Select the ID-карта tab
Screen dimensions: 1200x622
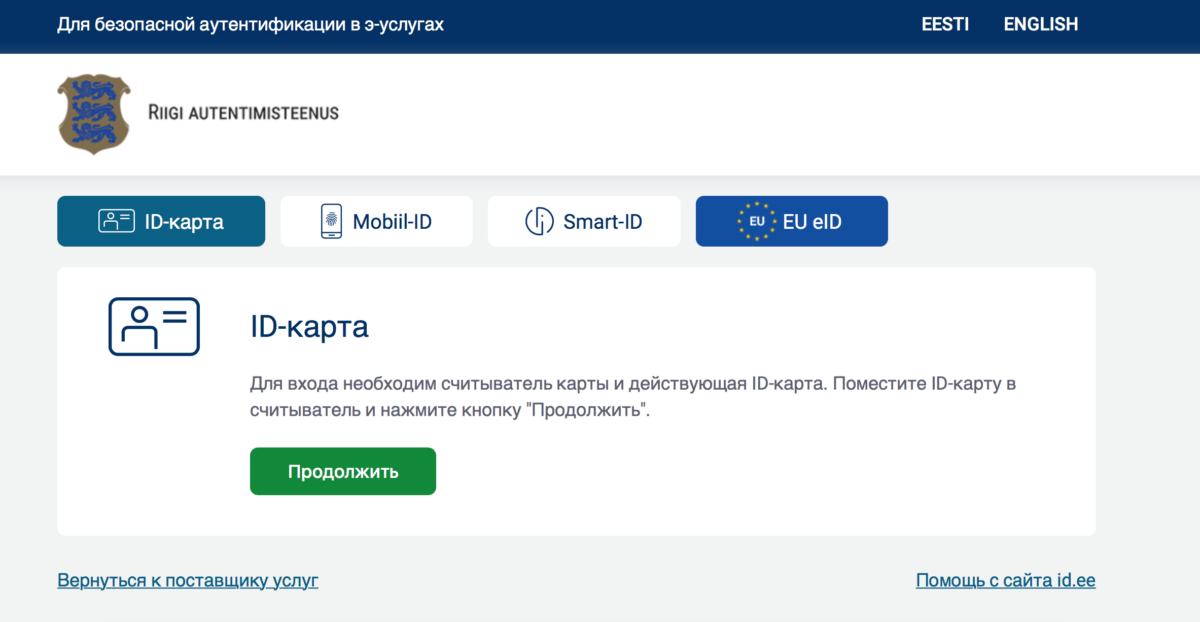point(161,221)
